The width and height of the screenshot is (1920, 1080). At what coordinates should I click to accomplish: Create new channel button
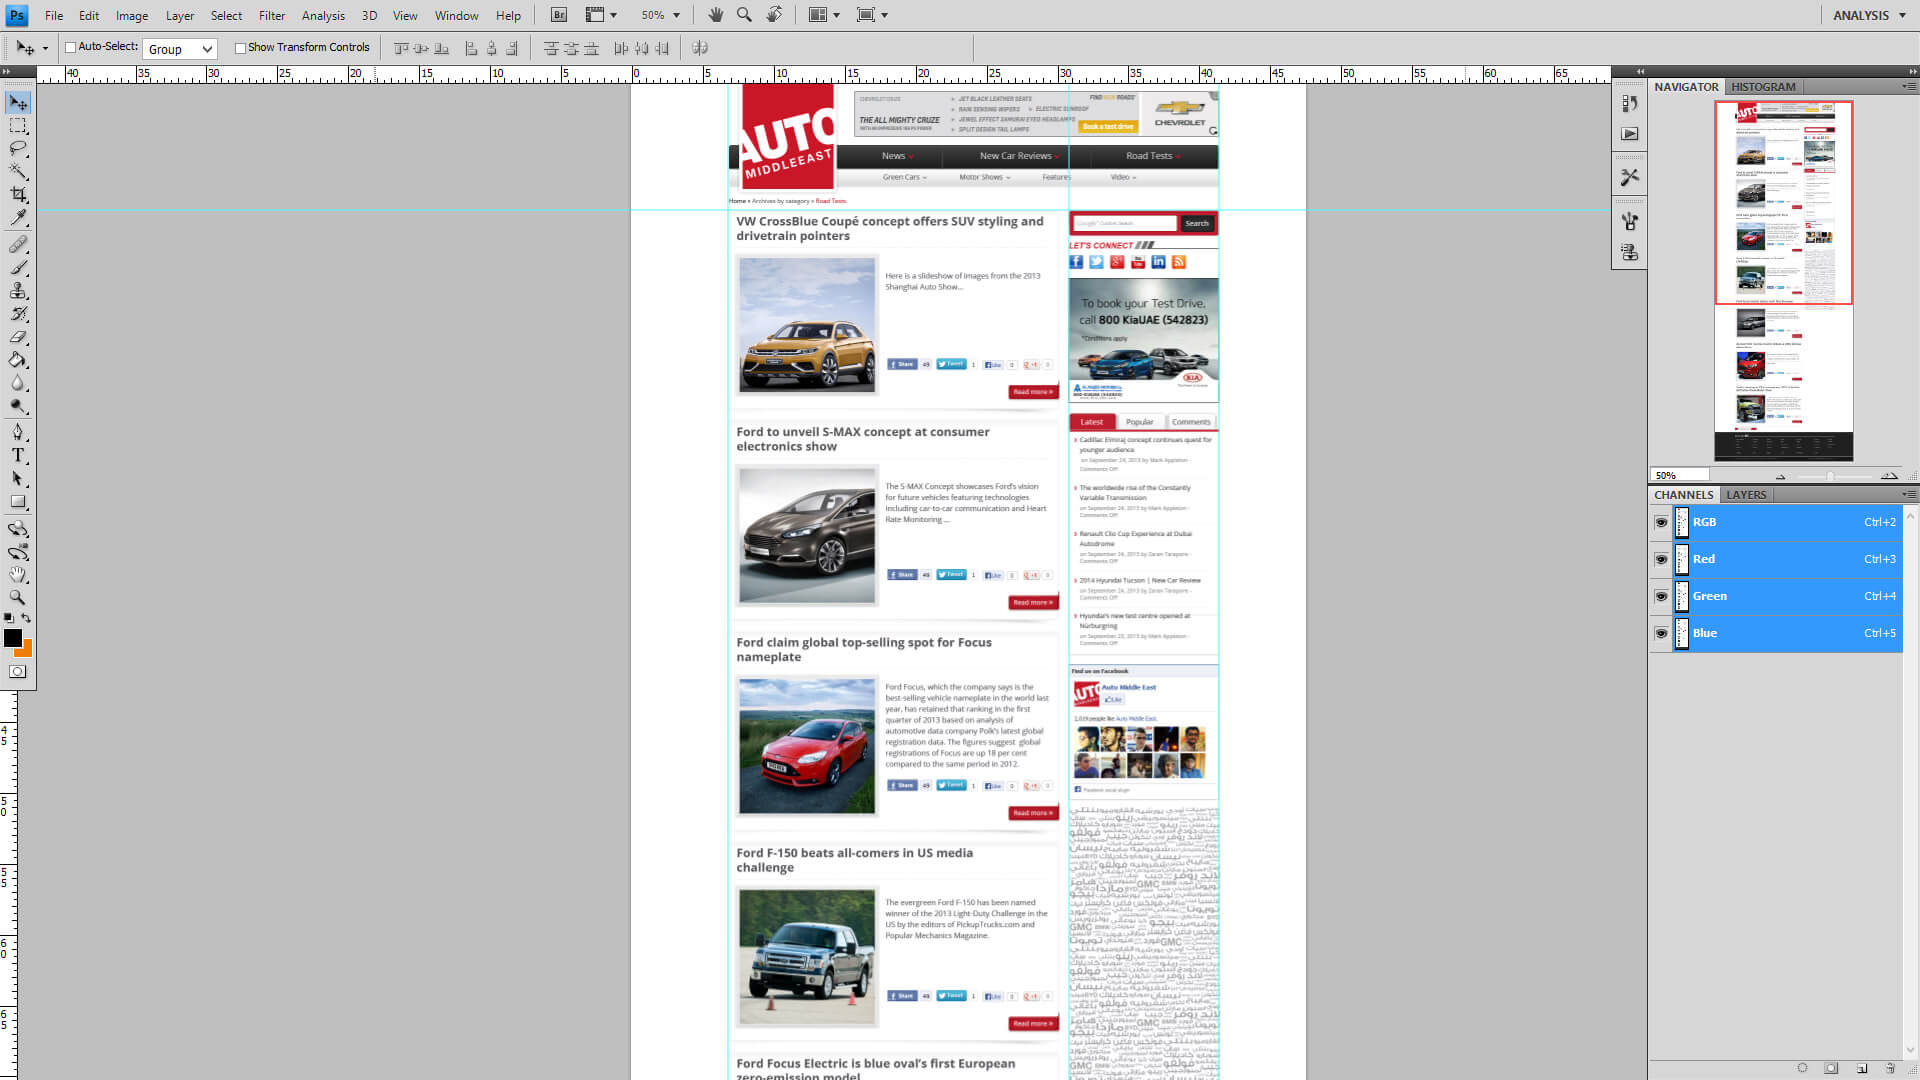[x=1862, y=1068]
